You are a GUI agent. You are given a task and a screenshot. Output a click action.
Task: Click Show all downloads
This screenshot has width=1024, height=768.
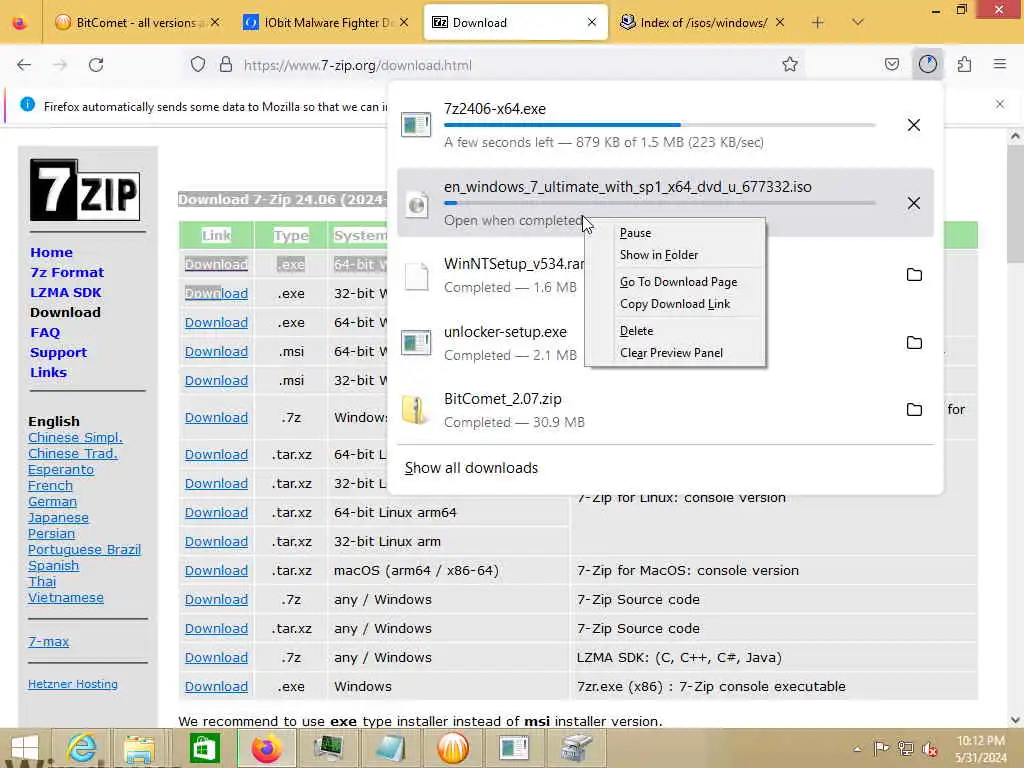coord(471,468)
